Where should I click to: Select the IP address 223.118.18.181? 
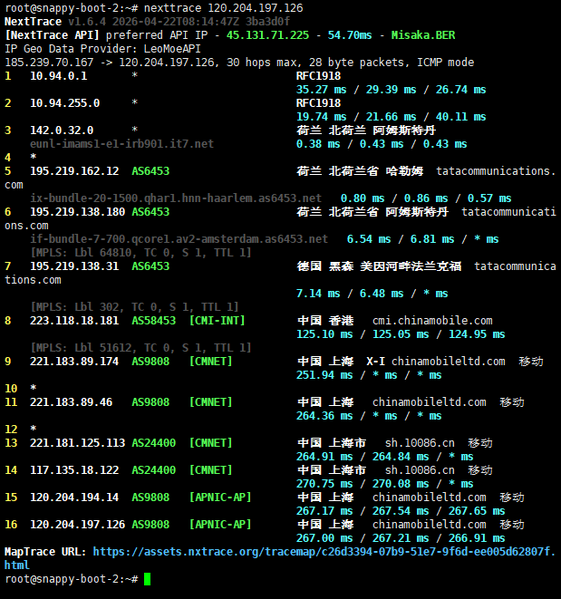(x=74, y=321)
